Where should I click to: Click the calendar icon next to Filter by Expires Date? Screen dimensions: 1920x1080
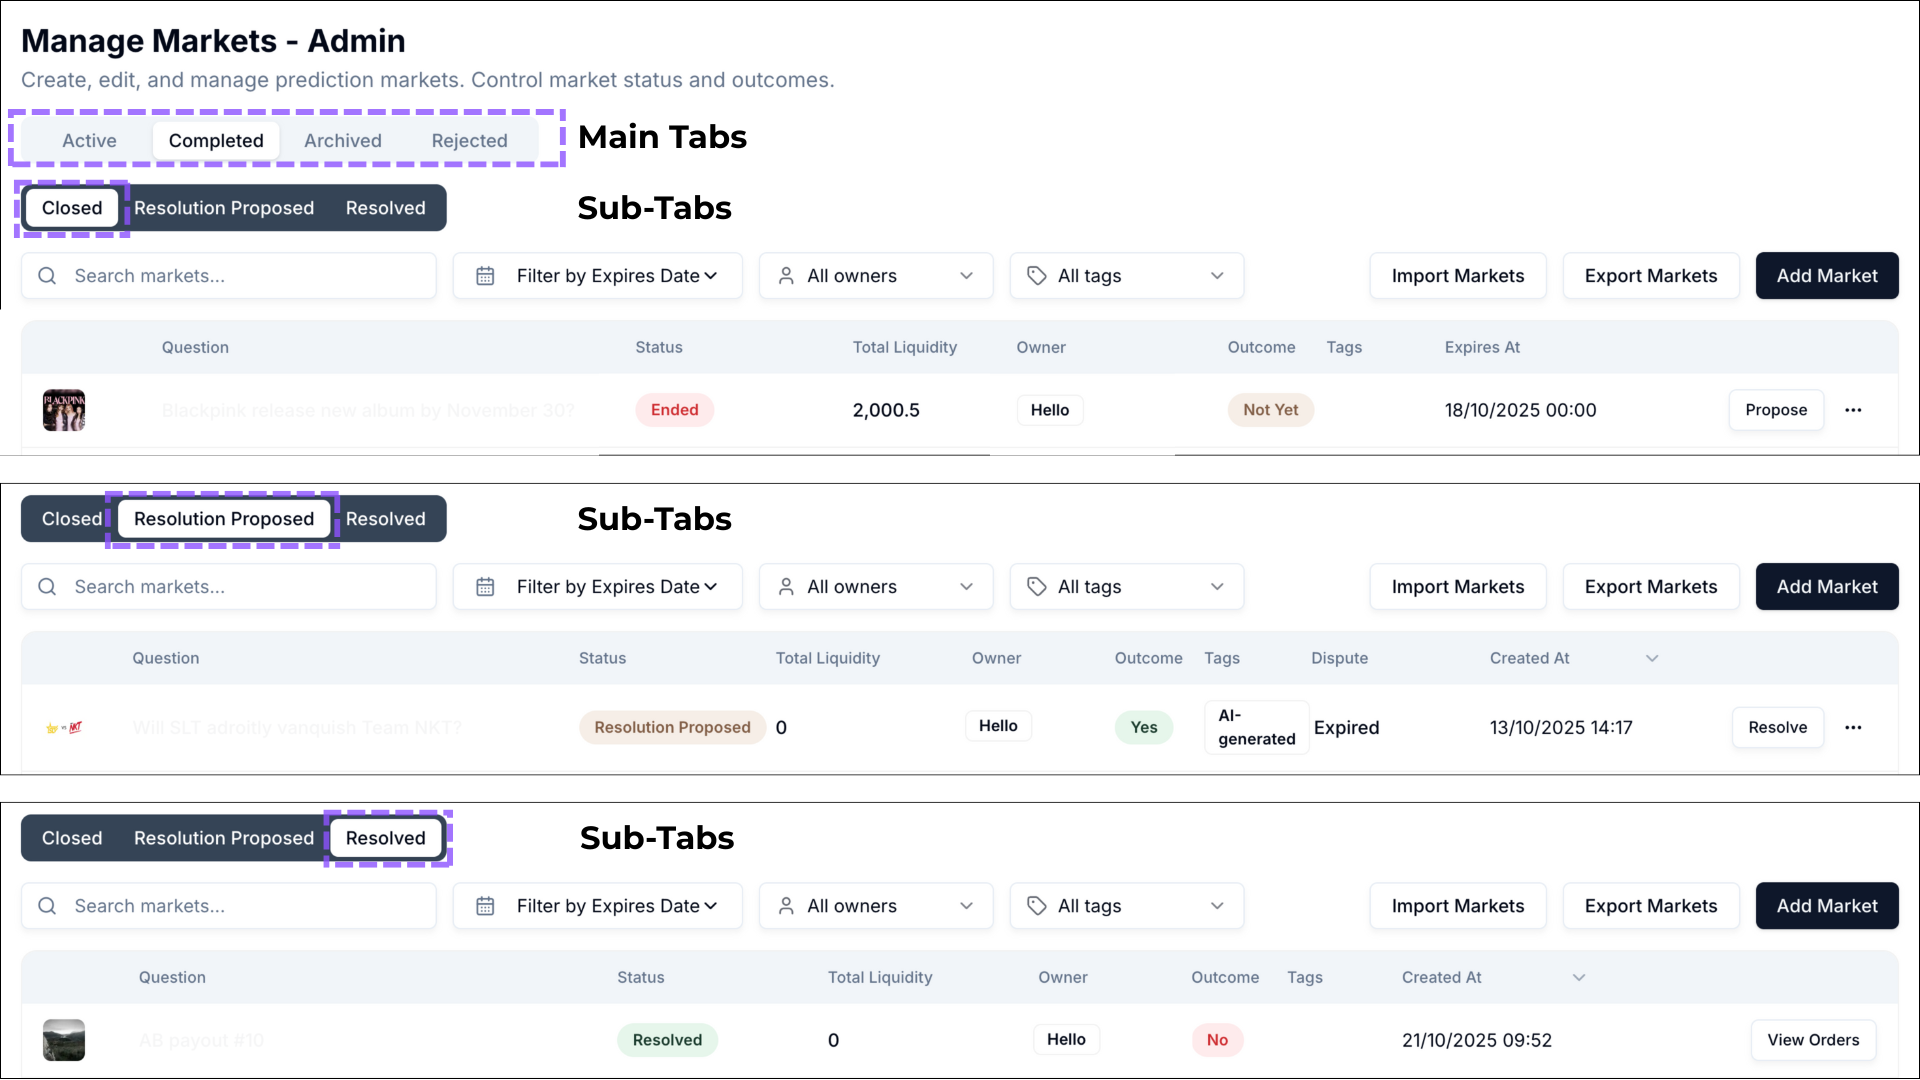click(x=485, y=276)
